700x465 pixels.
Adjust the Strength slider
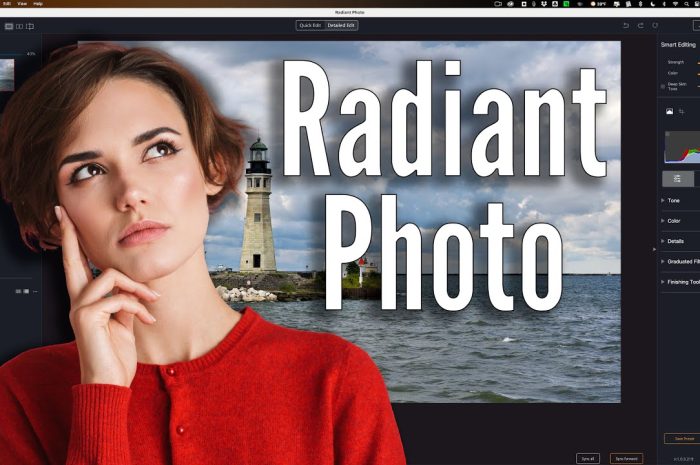(x=698, y=62)
